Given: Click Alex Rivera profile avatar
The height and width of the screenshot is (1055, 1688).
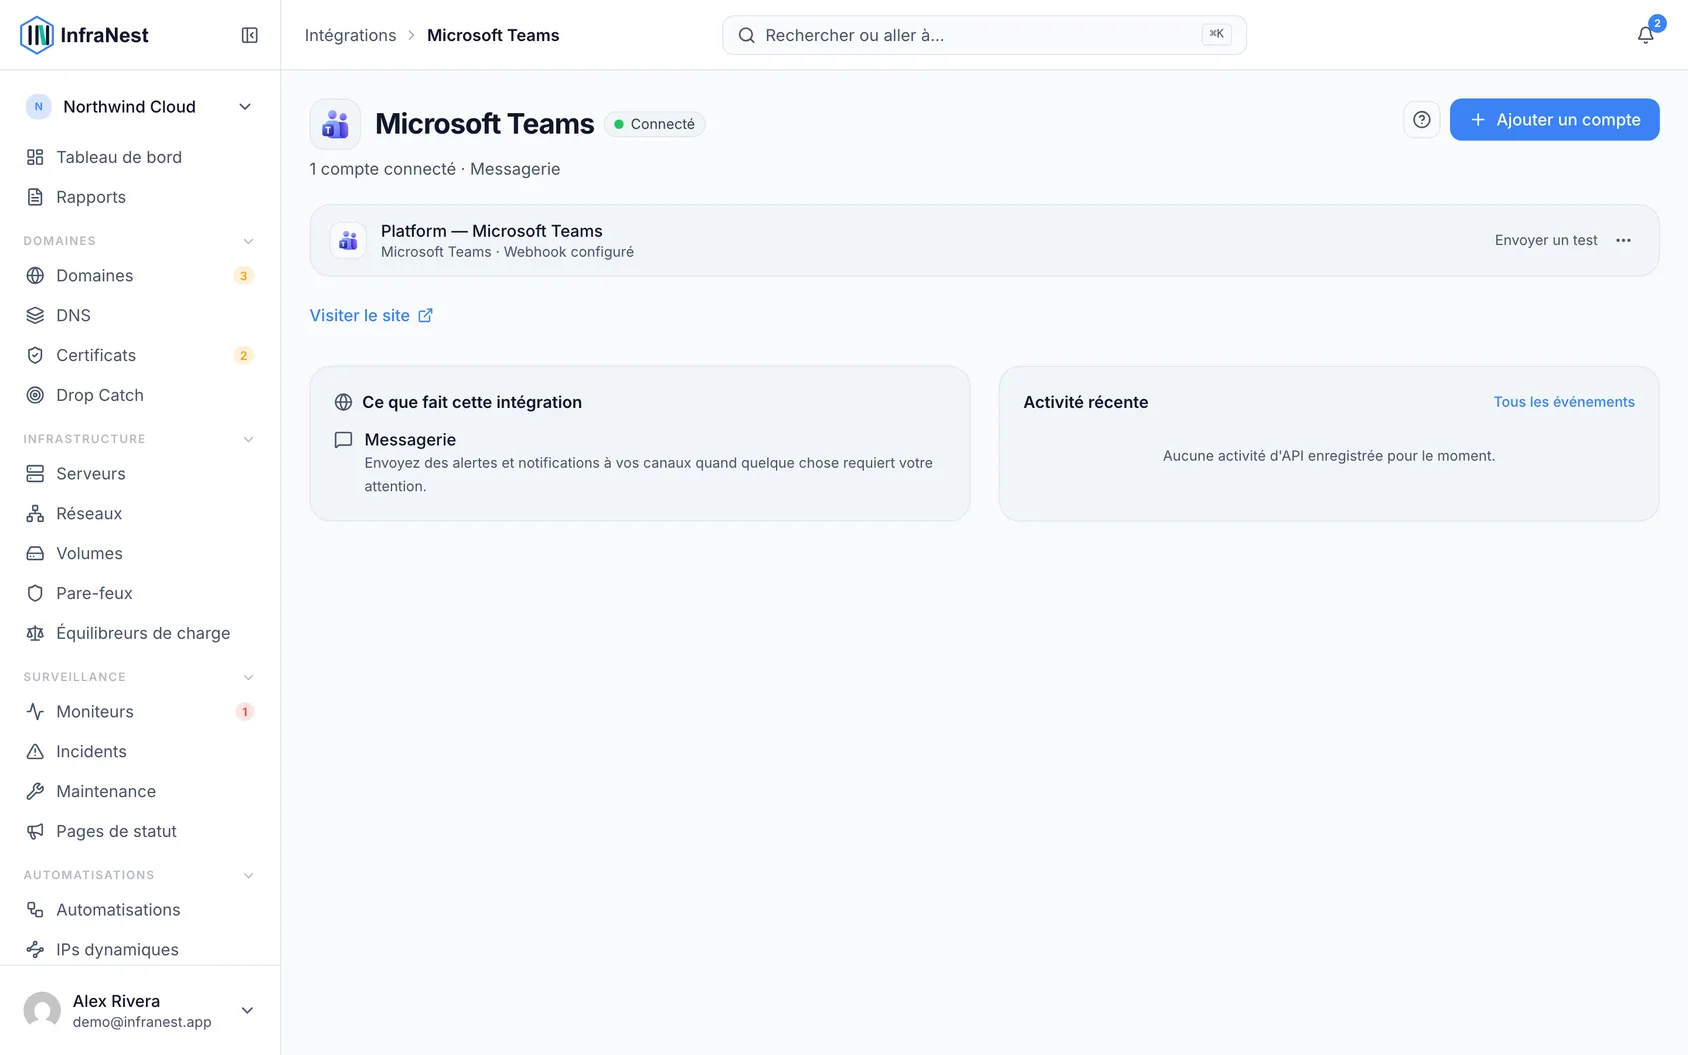Looking at the screenshot, I should [42, 1010].
